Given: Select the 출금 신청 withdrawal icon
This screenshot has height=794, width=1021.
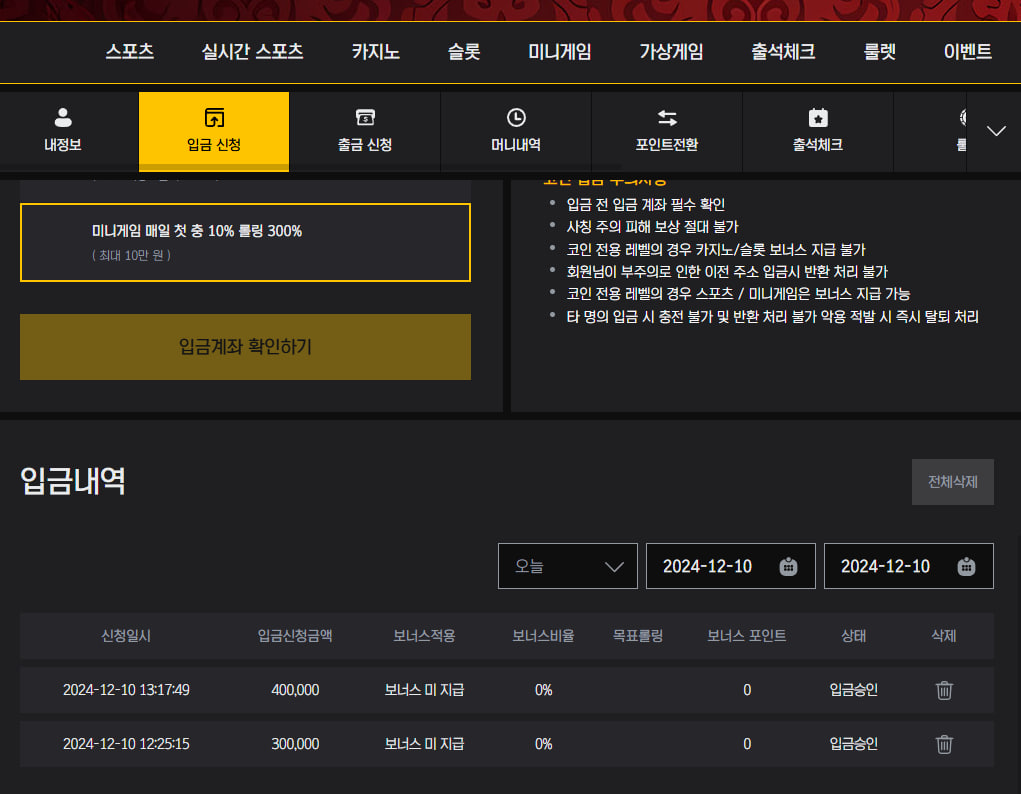Looking at the screenshot, I should 365,117.
